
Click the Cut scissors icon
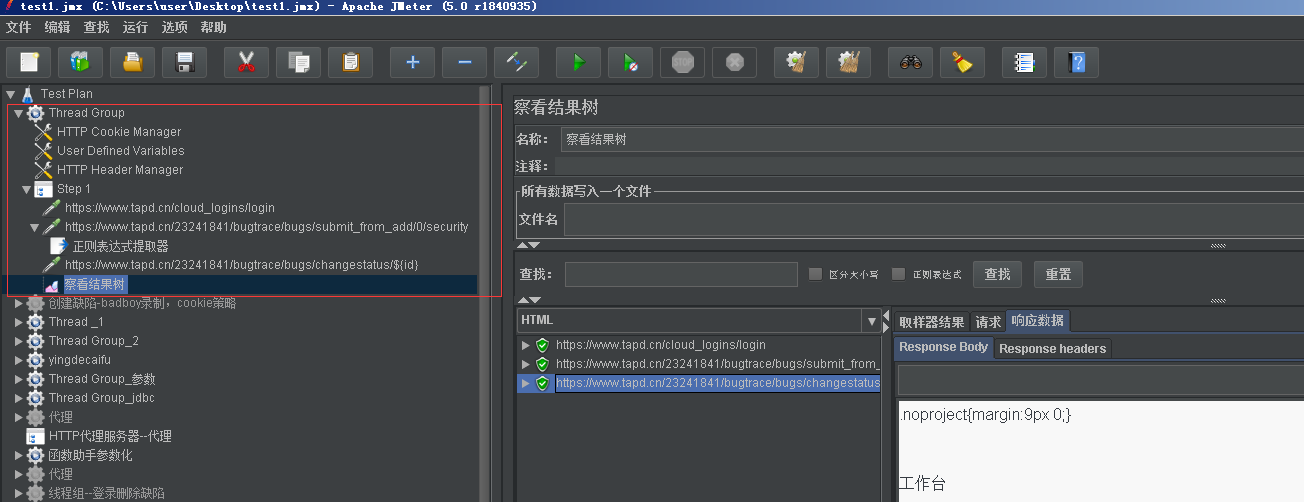(246, 62)
